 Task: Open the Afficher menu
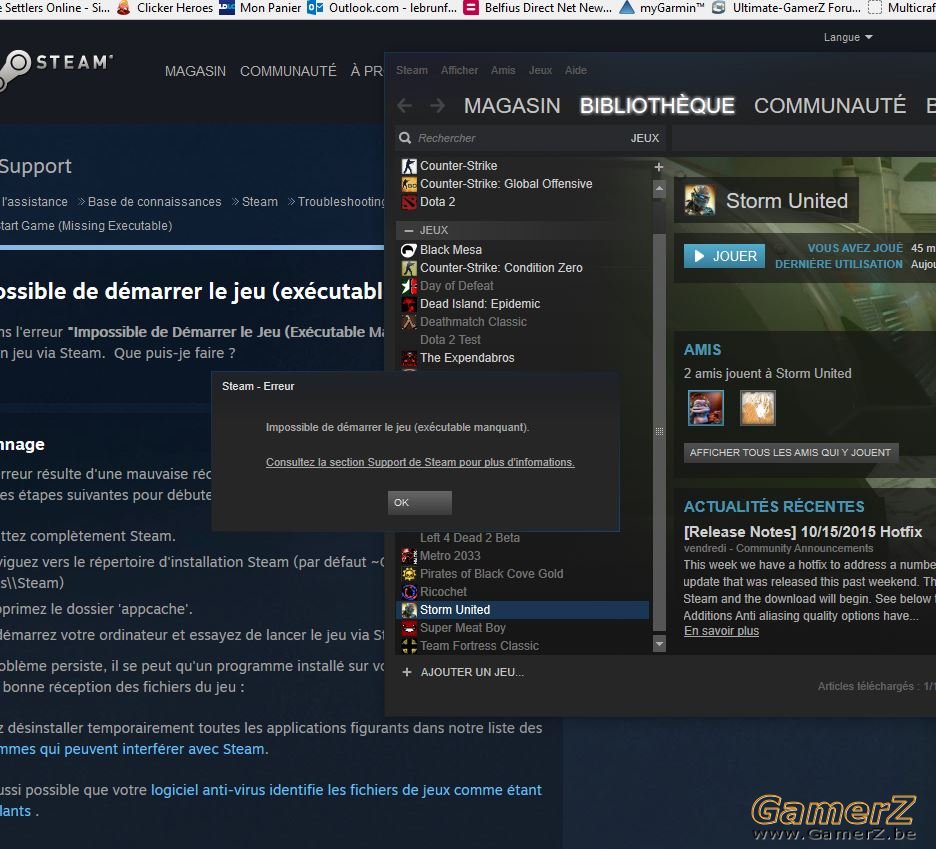tap(459, 70)
